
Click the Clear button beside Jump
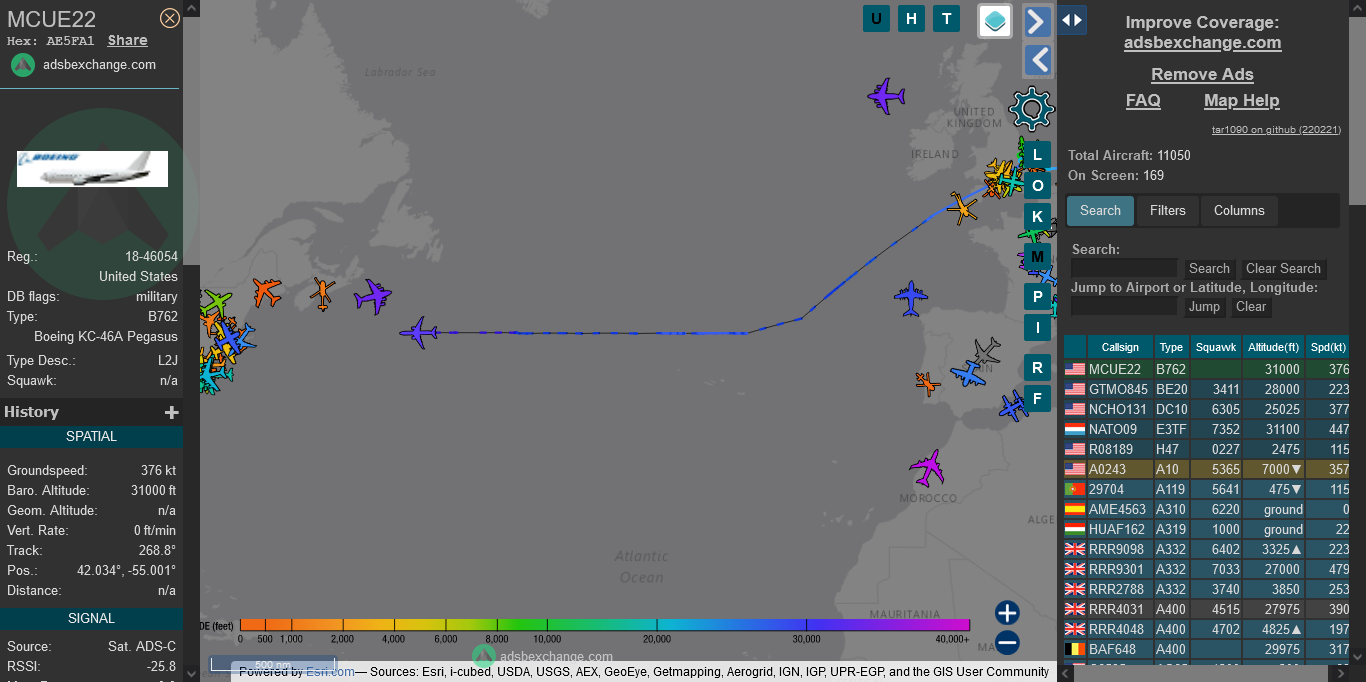click(x=1251, y=306)
